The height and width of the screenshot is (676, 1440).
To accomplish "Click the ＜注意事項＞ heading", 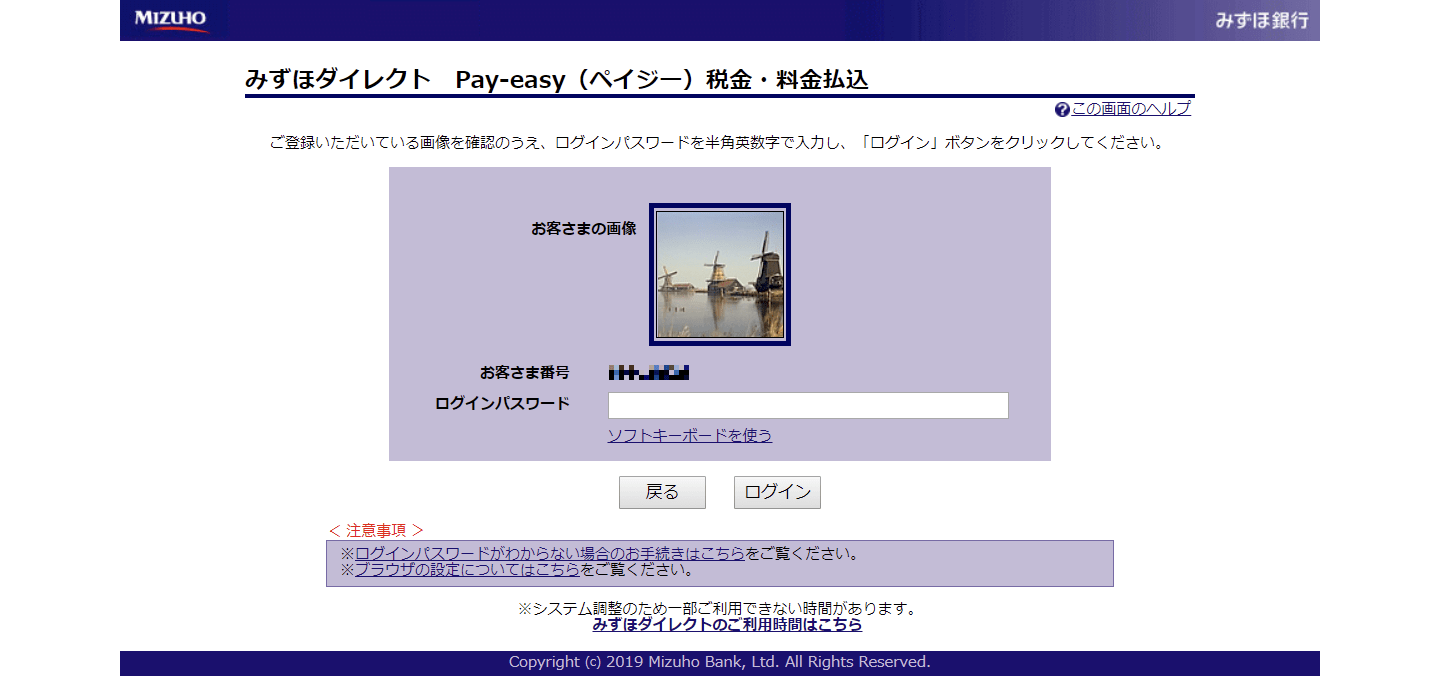I will click(376, 530).
